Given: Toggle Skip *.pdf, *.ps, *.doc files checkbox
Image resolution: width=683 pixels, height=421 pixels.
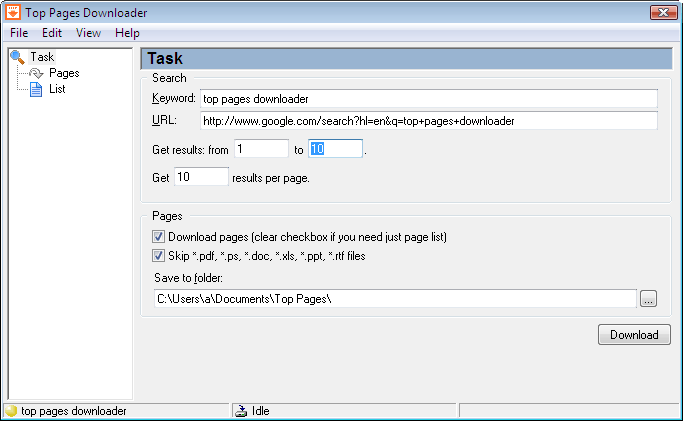Looking at the screenshot, I should 158,256.
